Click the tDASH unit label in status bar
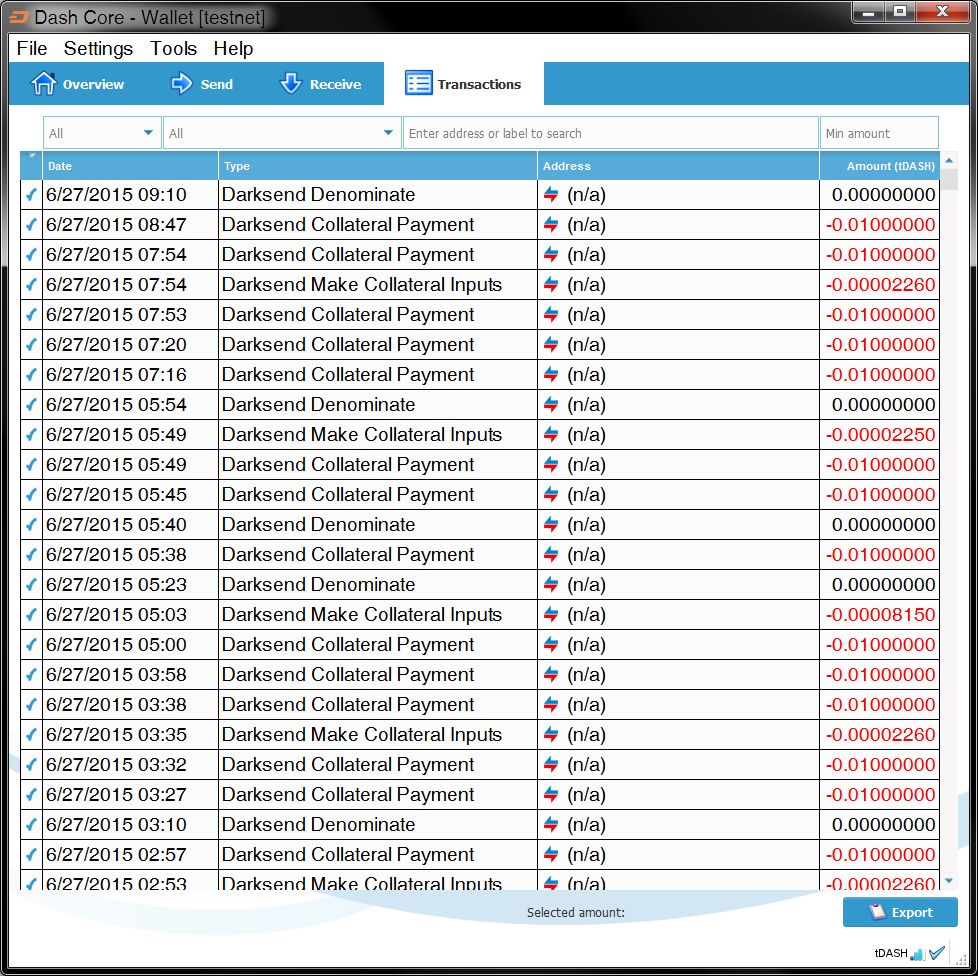978x976 pixels. [891, 953]
